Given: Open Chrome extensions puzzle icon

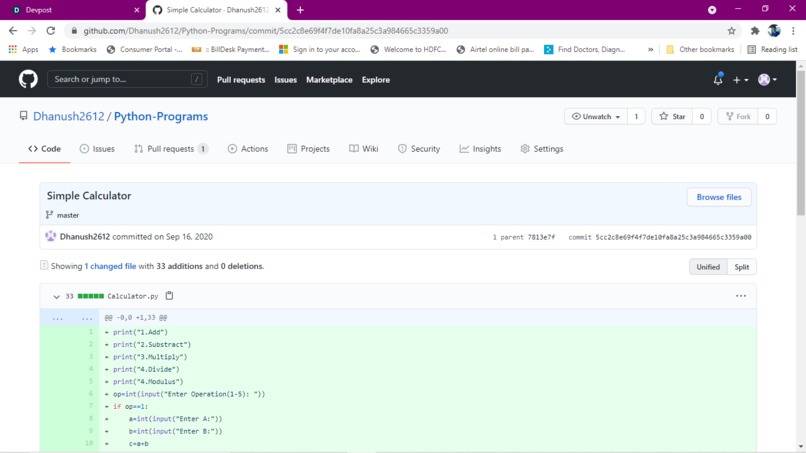Looking at the screenshot, I should [755, 31].
